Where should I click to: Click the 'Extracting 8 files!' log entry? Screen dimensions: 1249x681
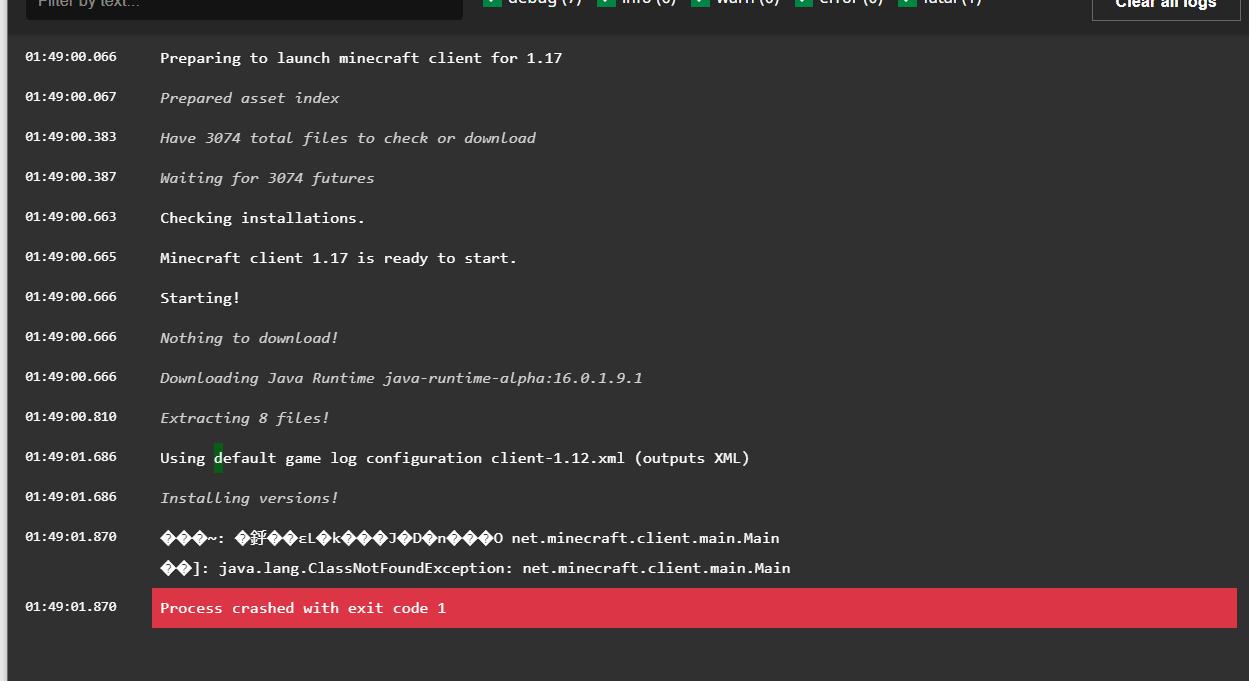click(x=245, y=418)
